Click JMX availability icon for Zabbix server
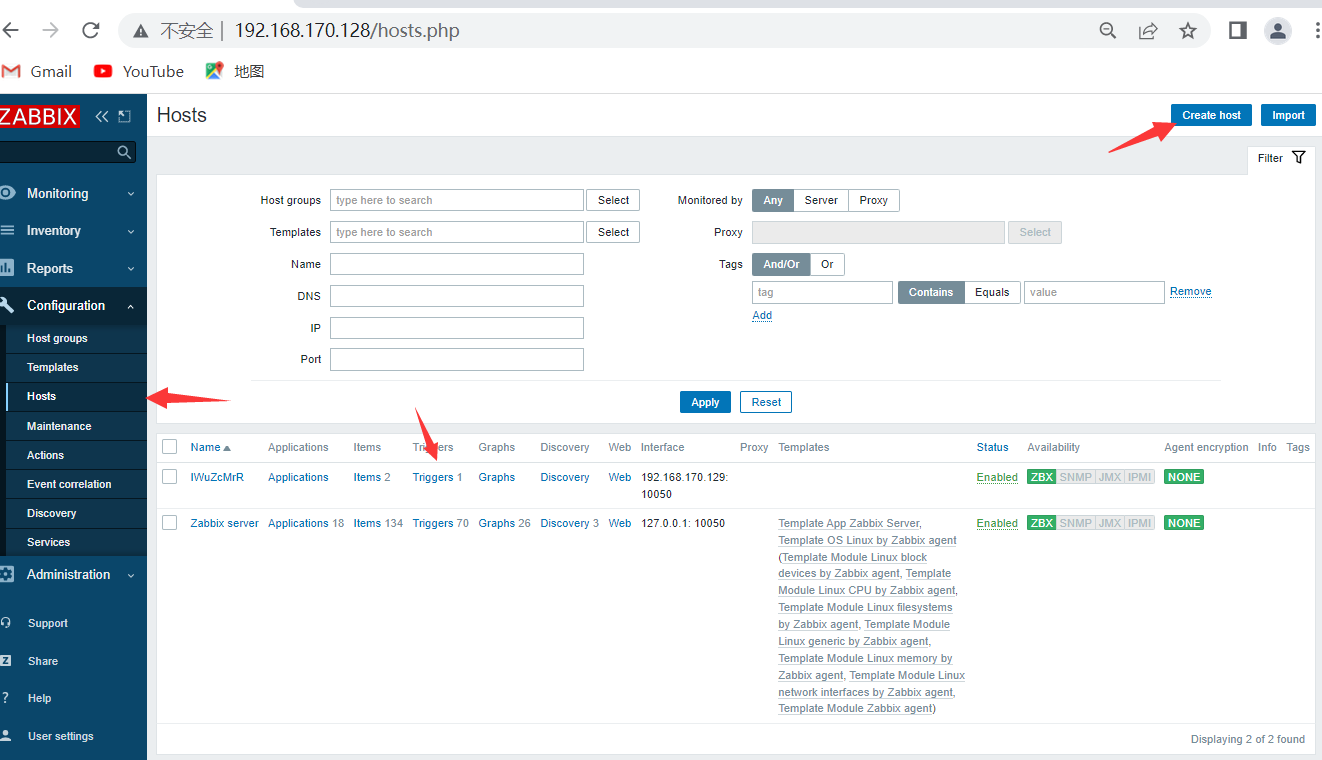This screenshot has height=760, width=1322. [x=1110, y=523]
